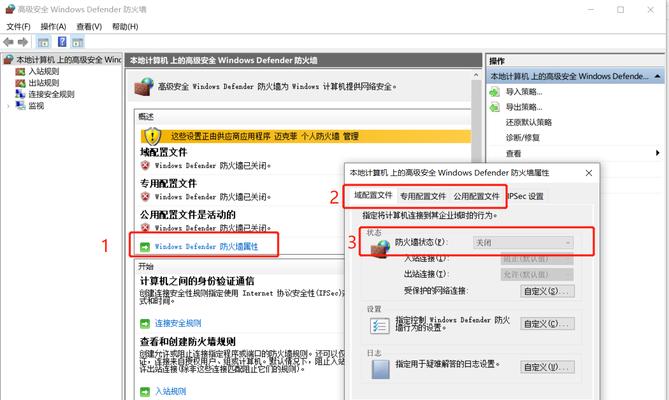Viewport: 669px width, 400px height.
Task: Click the Windows Defender 防火墙属性 link
Action: 206,246
